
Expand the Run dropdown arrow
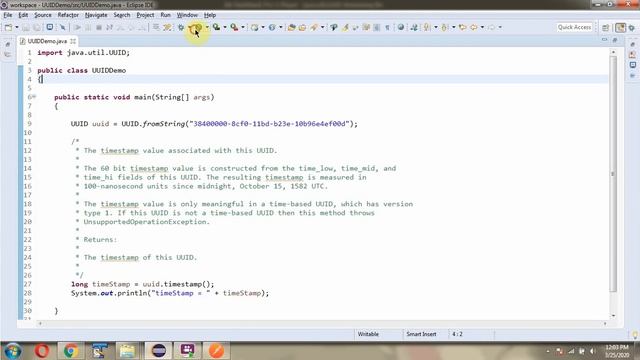click(x=207, y=27)
